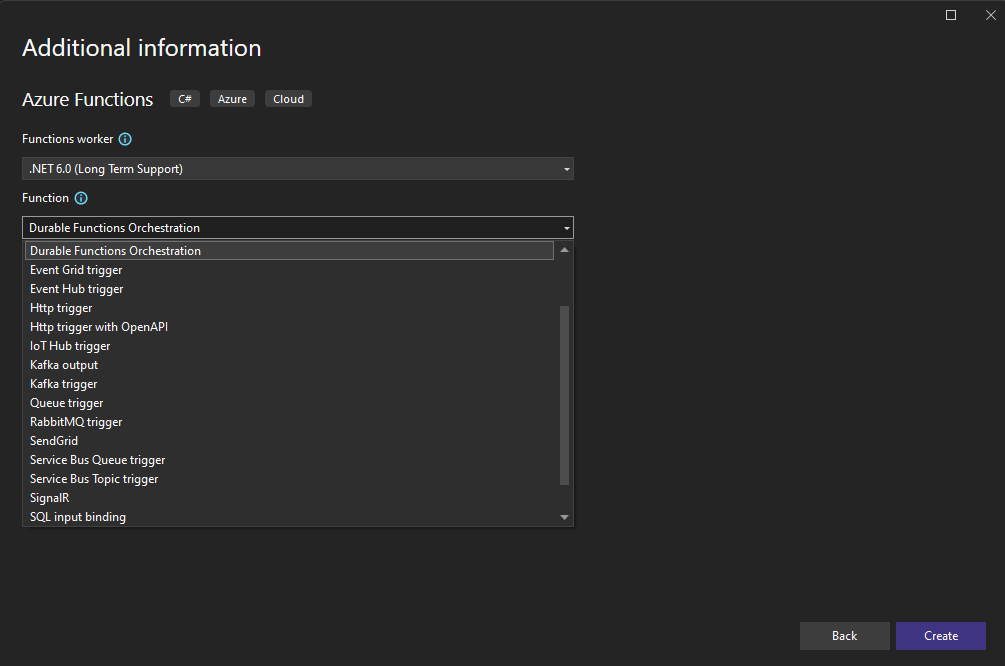Choose Kafka output option
This screenshot has height=666, width=1005.
coord(64,365)
